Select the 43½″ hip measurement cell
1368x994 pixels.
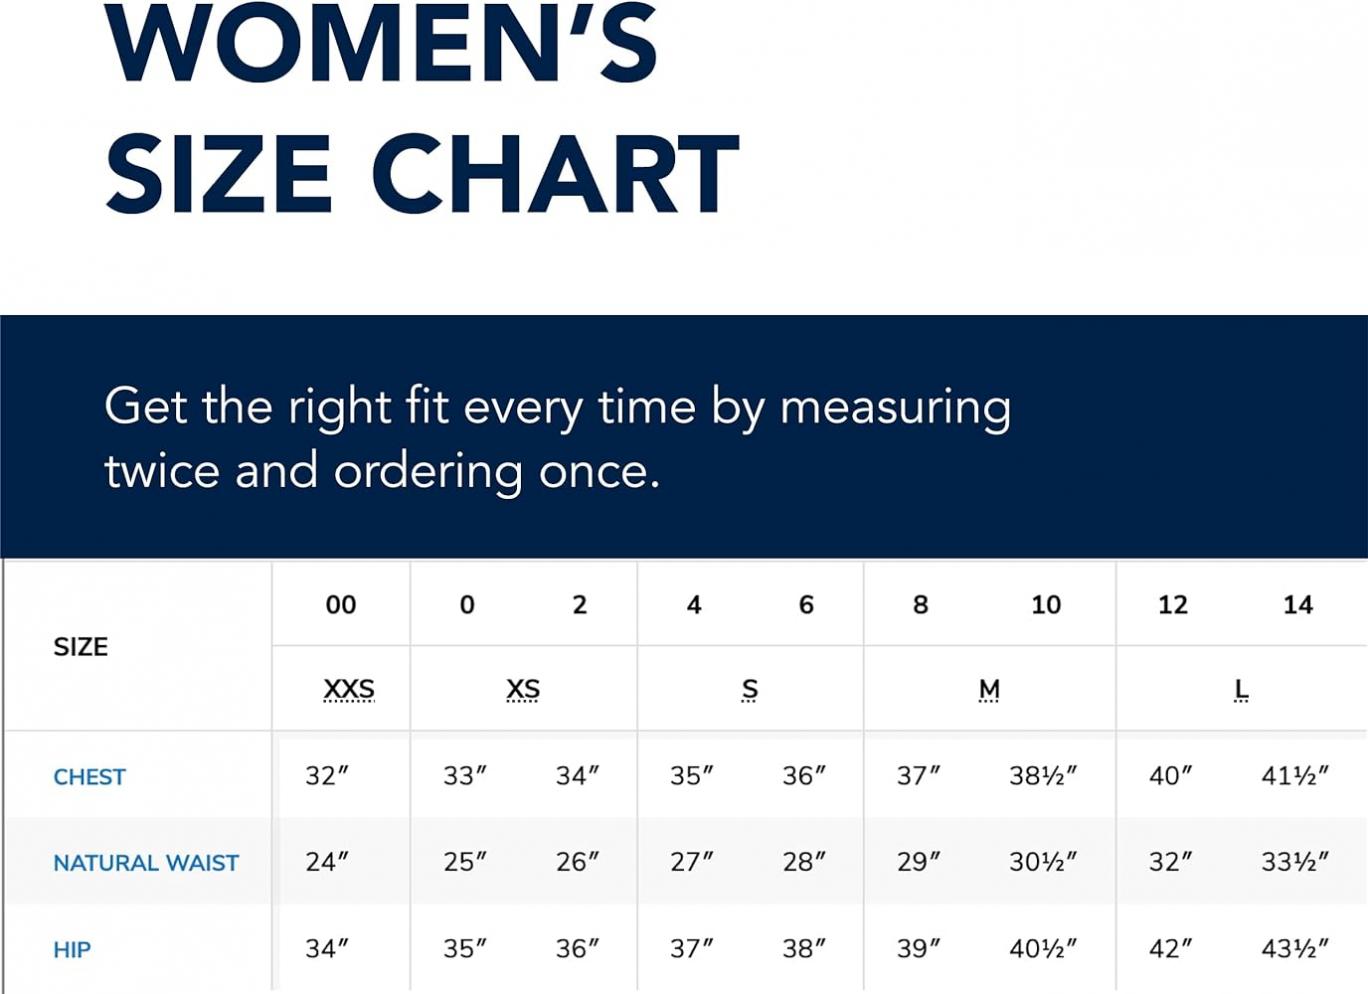click(1295, 948)
